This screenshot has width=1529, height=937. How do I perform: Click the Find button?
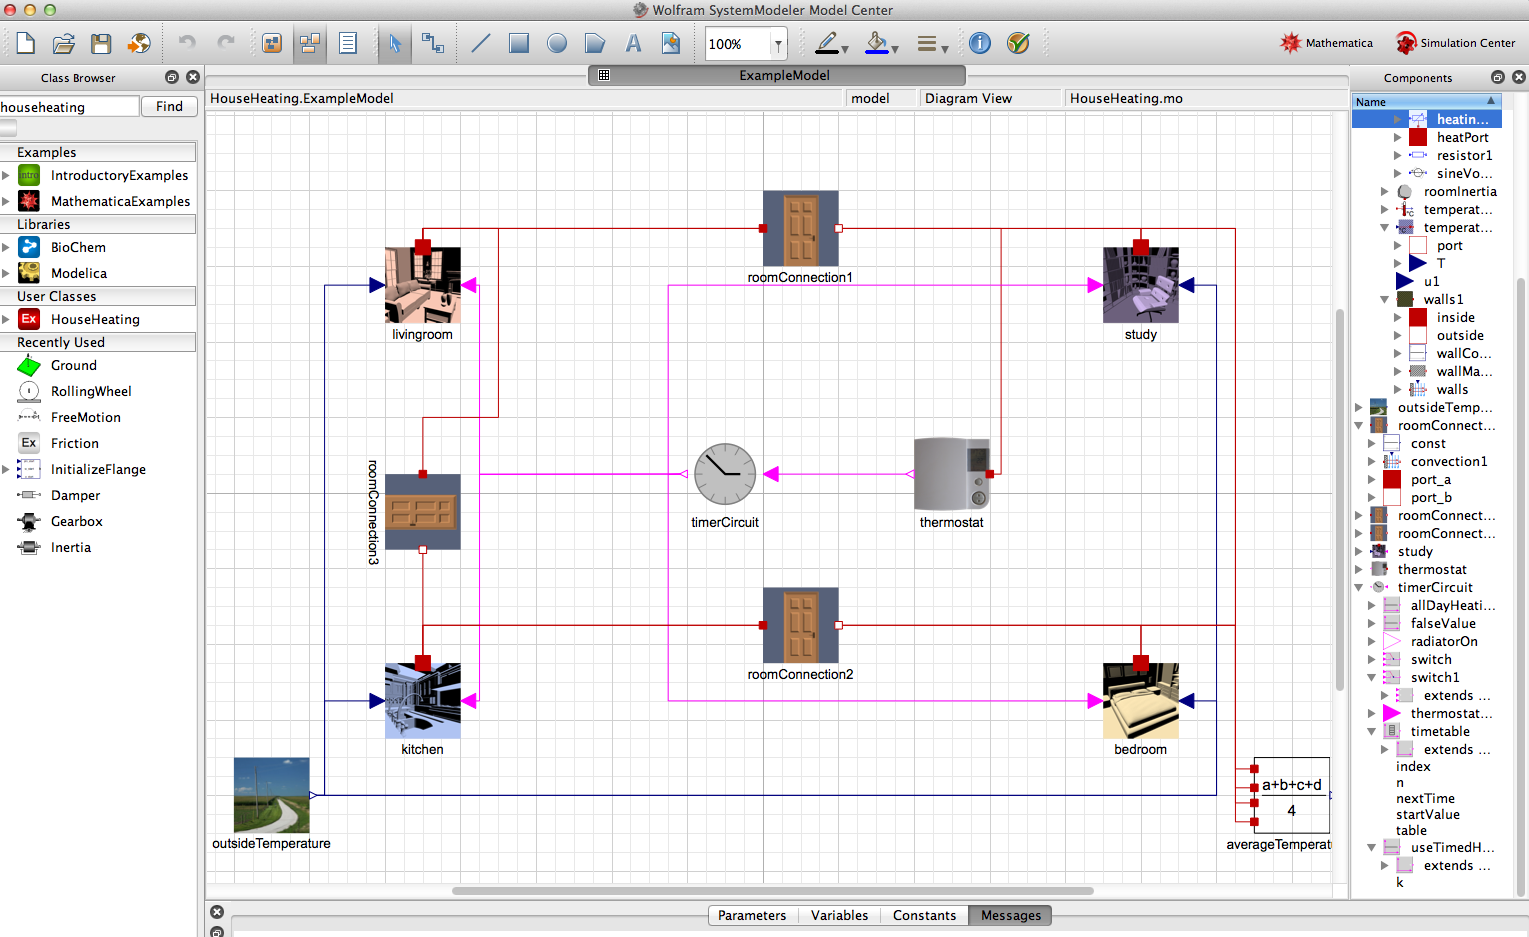click(x=169, y=106)
